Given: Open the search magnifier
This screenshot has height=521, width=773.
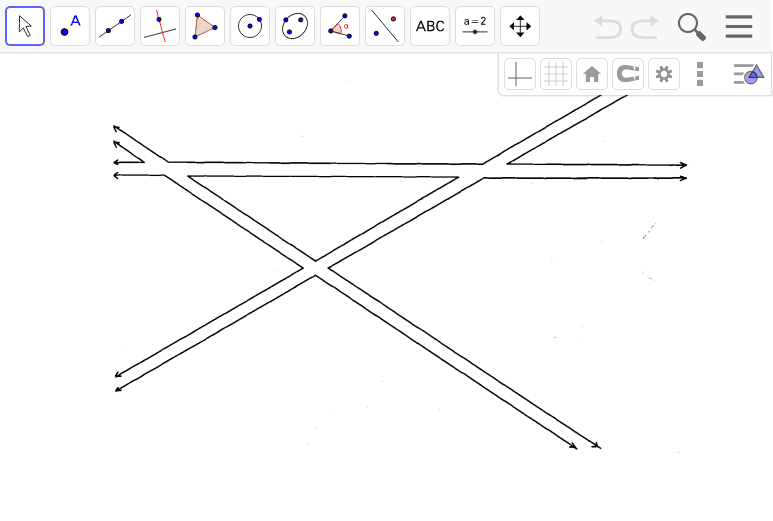Looking at the screenshot, I should pyautogui.click(x=692, y=27).
